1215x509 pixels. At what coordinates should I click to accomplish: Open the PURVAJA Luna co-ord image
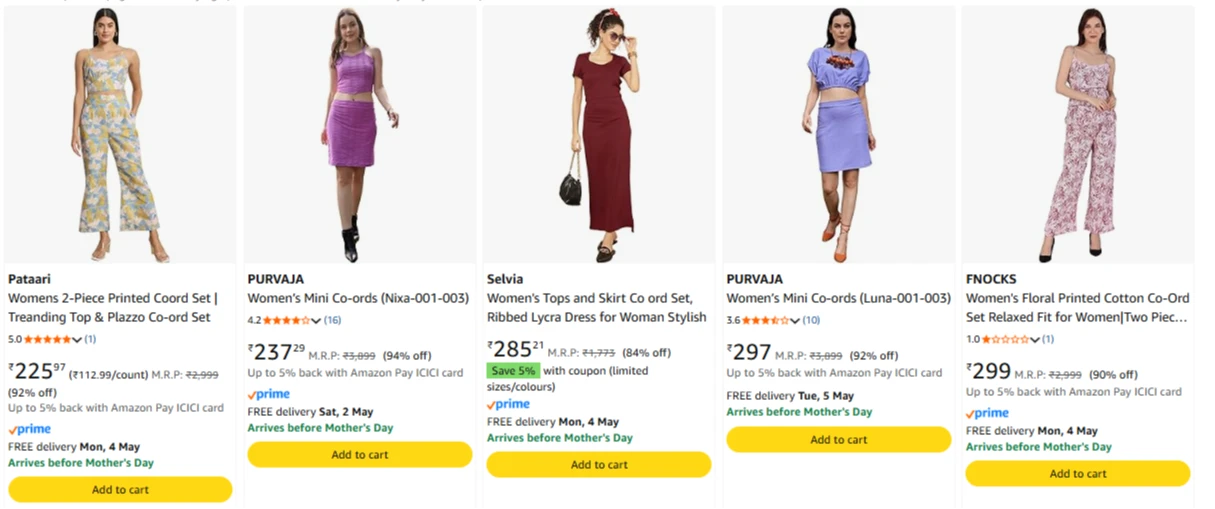(x=838, y=135)
